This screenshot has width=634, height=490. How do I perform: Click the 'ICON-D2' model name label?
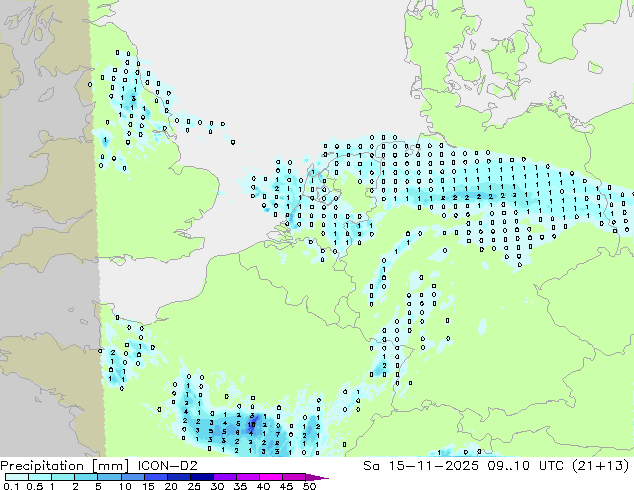(168, 466)
